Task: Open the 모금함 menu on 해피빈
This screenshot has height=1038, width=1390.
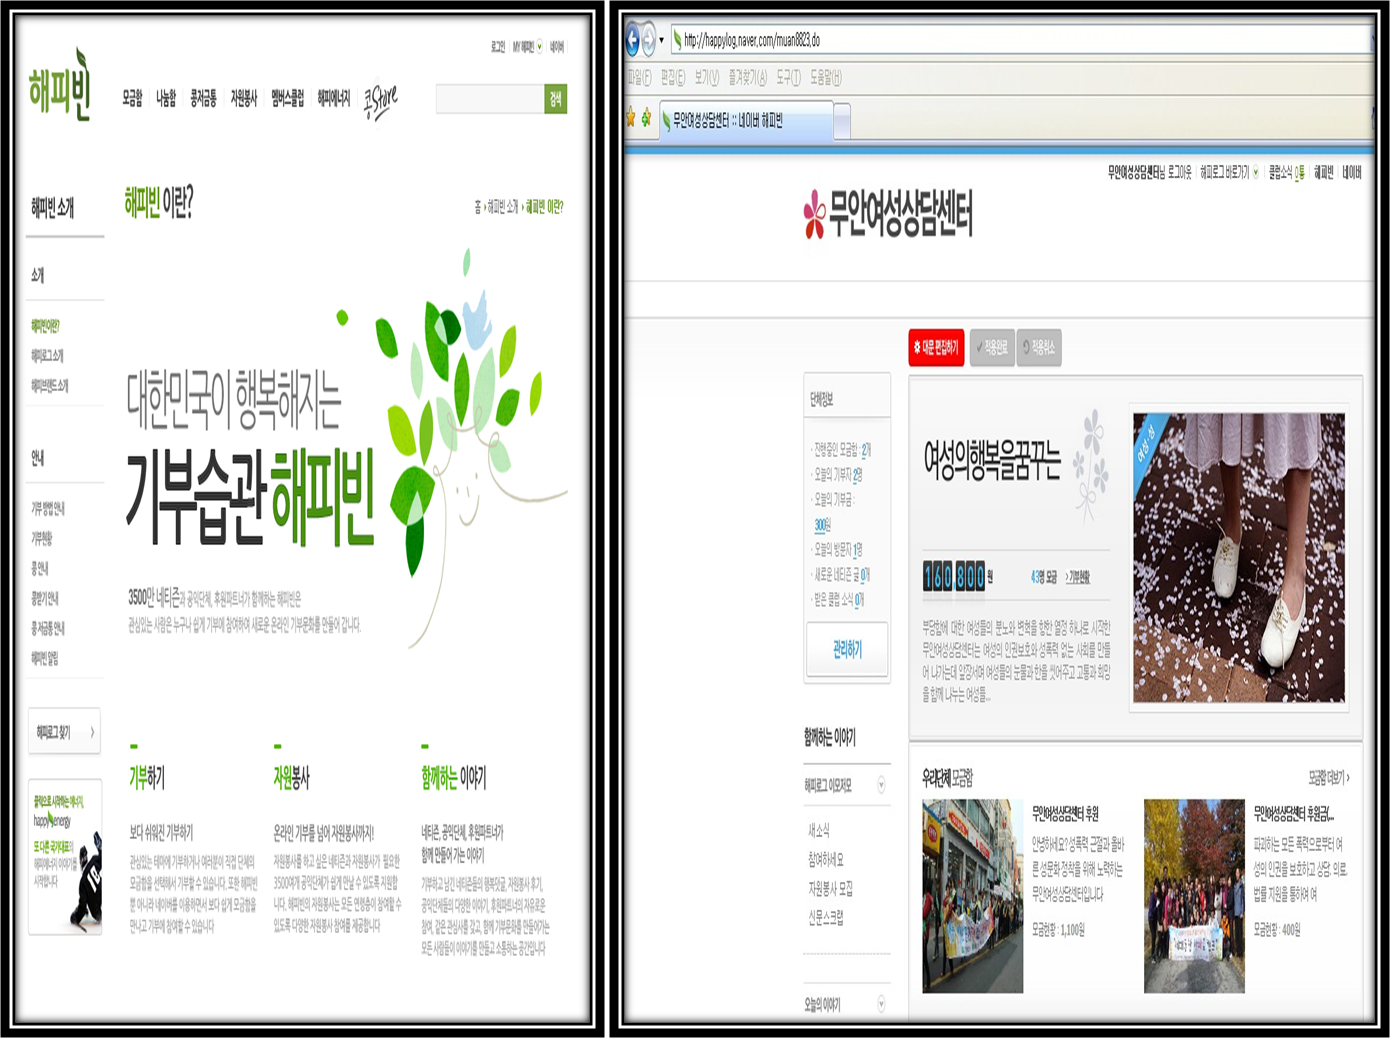Action: (x=133, y=98)
